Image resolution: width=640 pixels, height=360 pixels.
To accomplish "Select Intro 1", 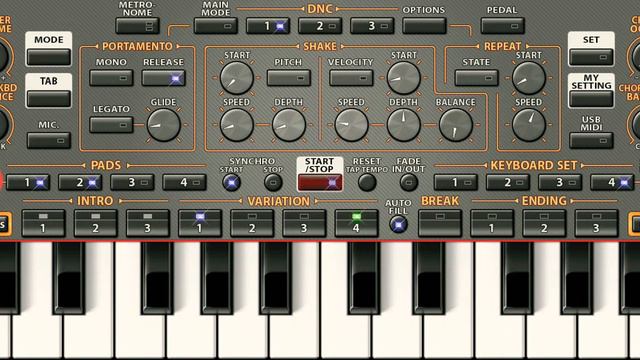I will [43, 223].
